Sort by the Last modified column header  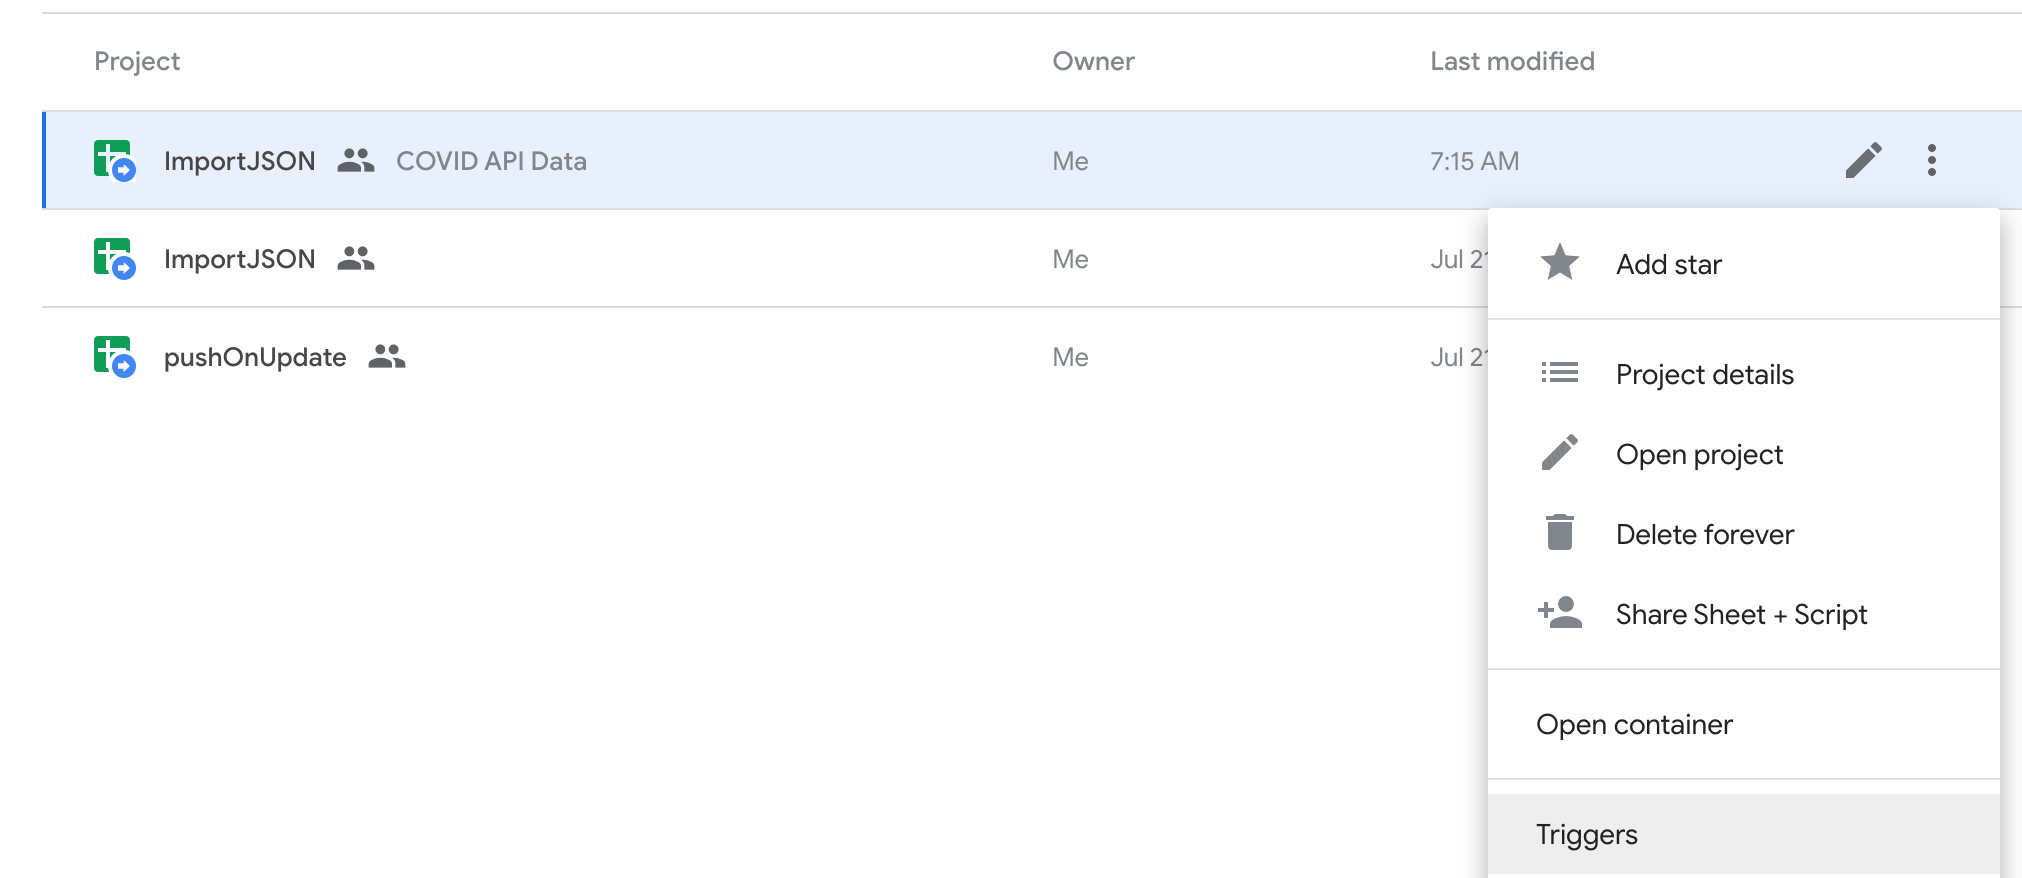point(1511,61)
